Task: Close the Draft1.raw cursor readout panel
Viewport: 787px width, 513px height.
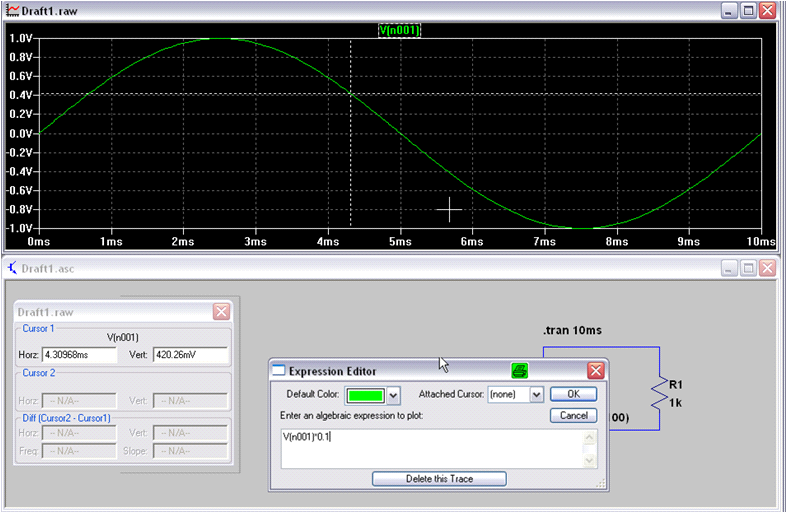Action: click(x=221, y=312)
